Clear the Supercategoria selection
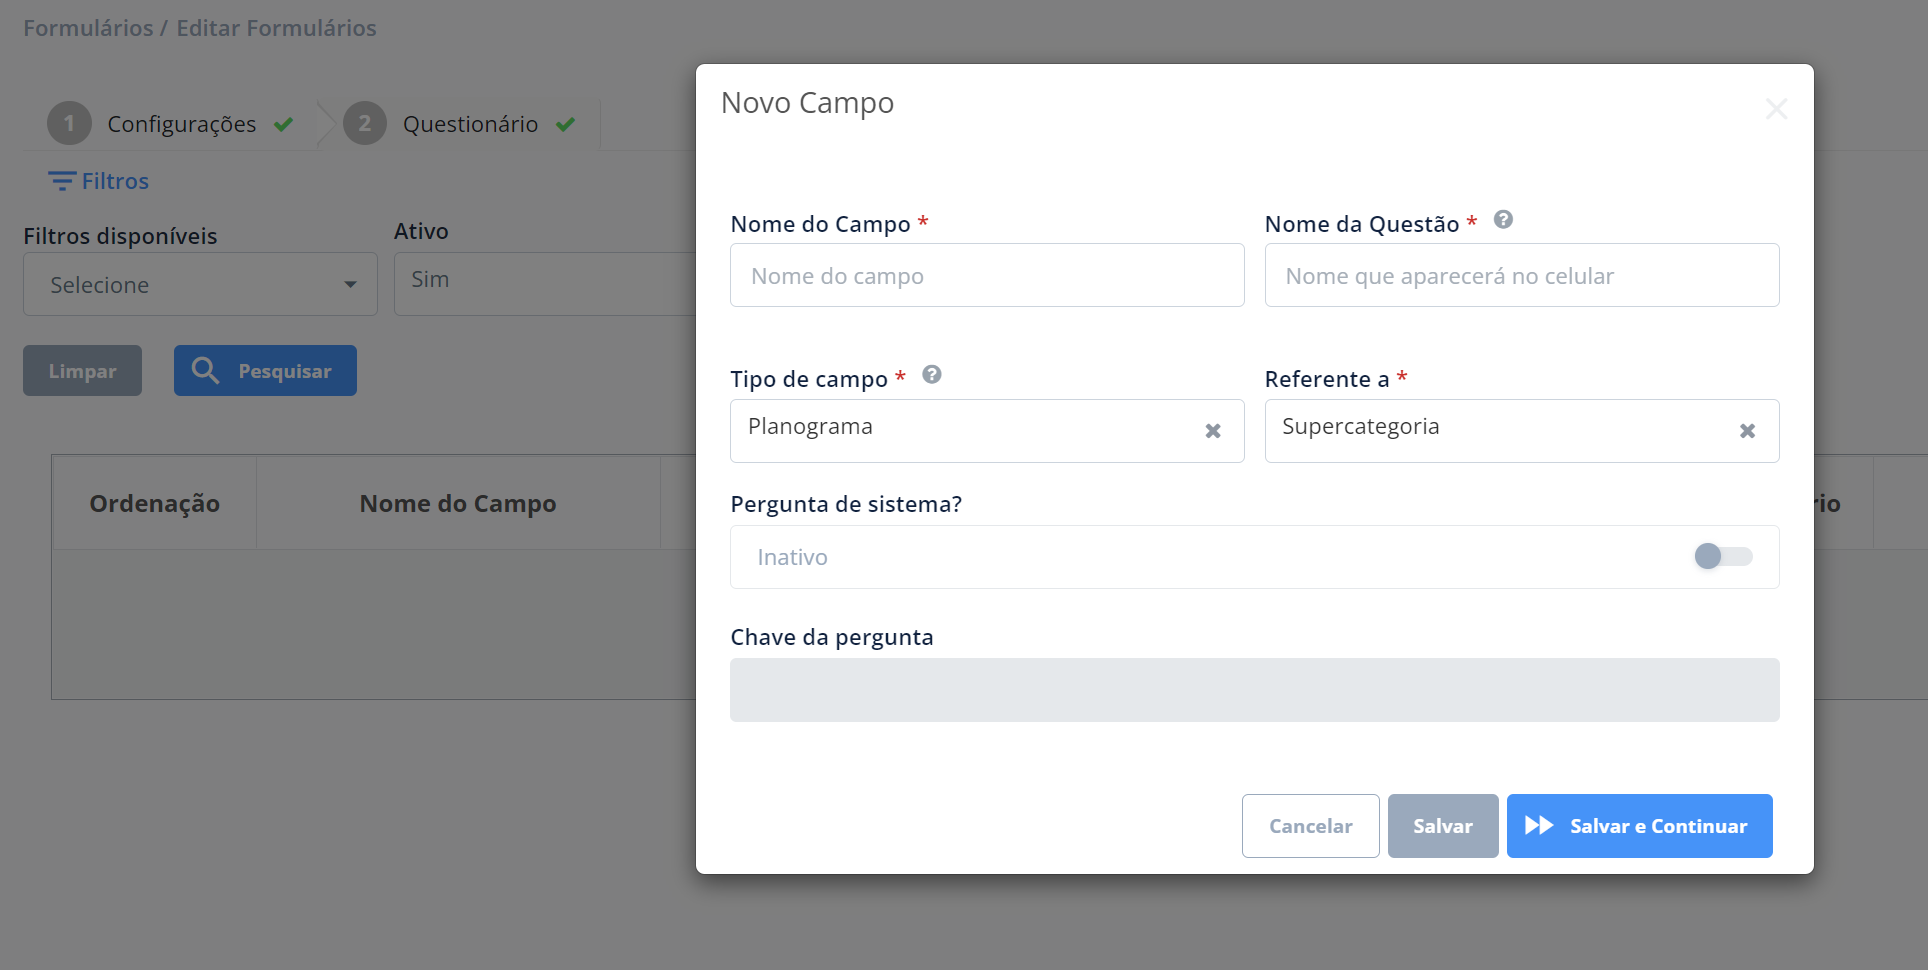 coord(1747,431)
